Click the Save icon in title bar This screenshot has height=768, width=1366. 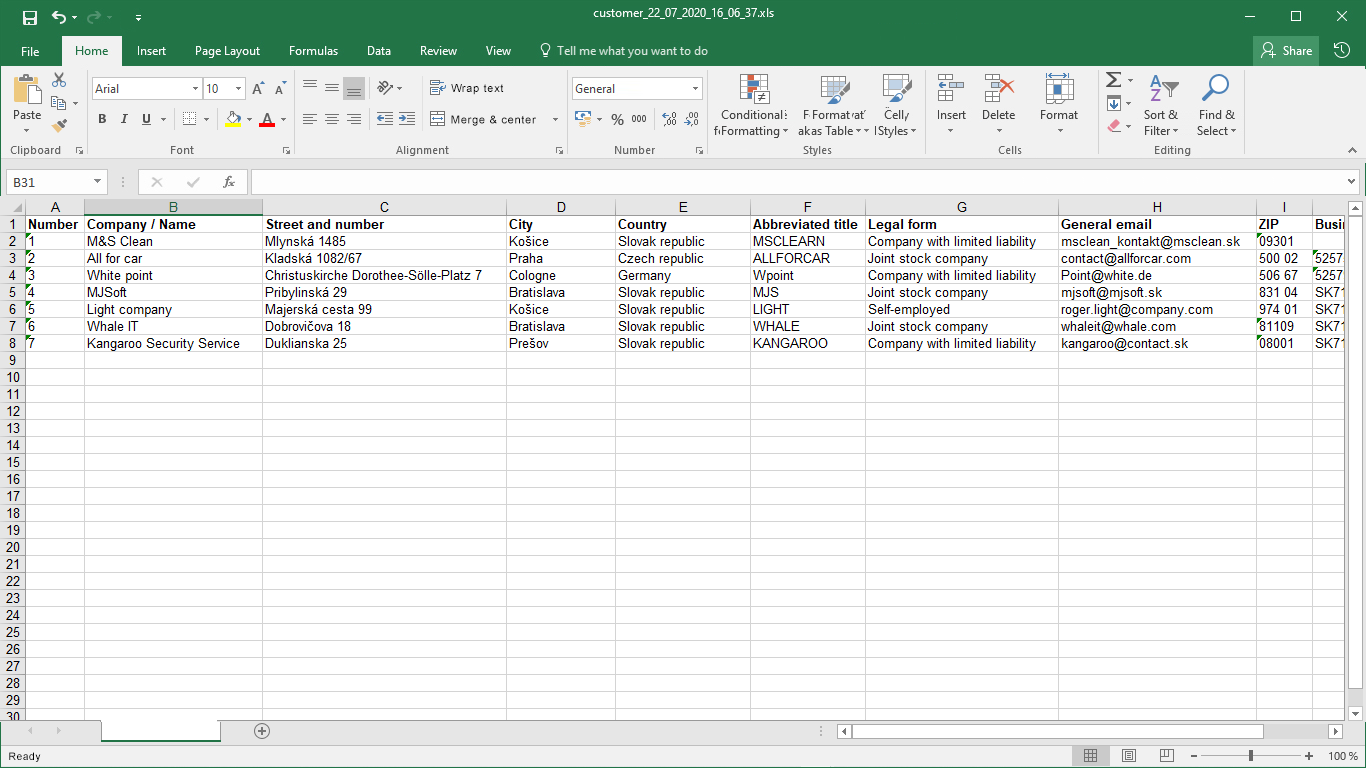click(29, 17)
